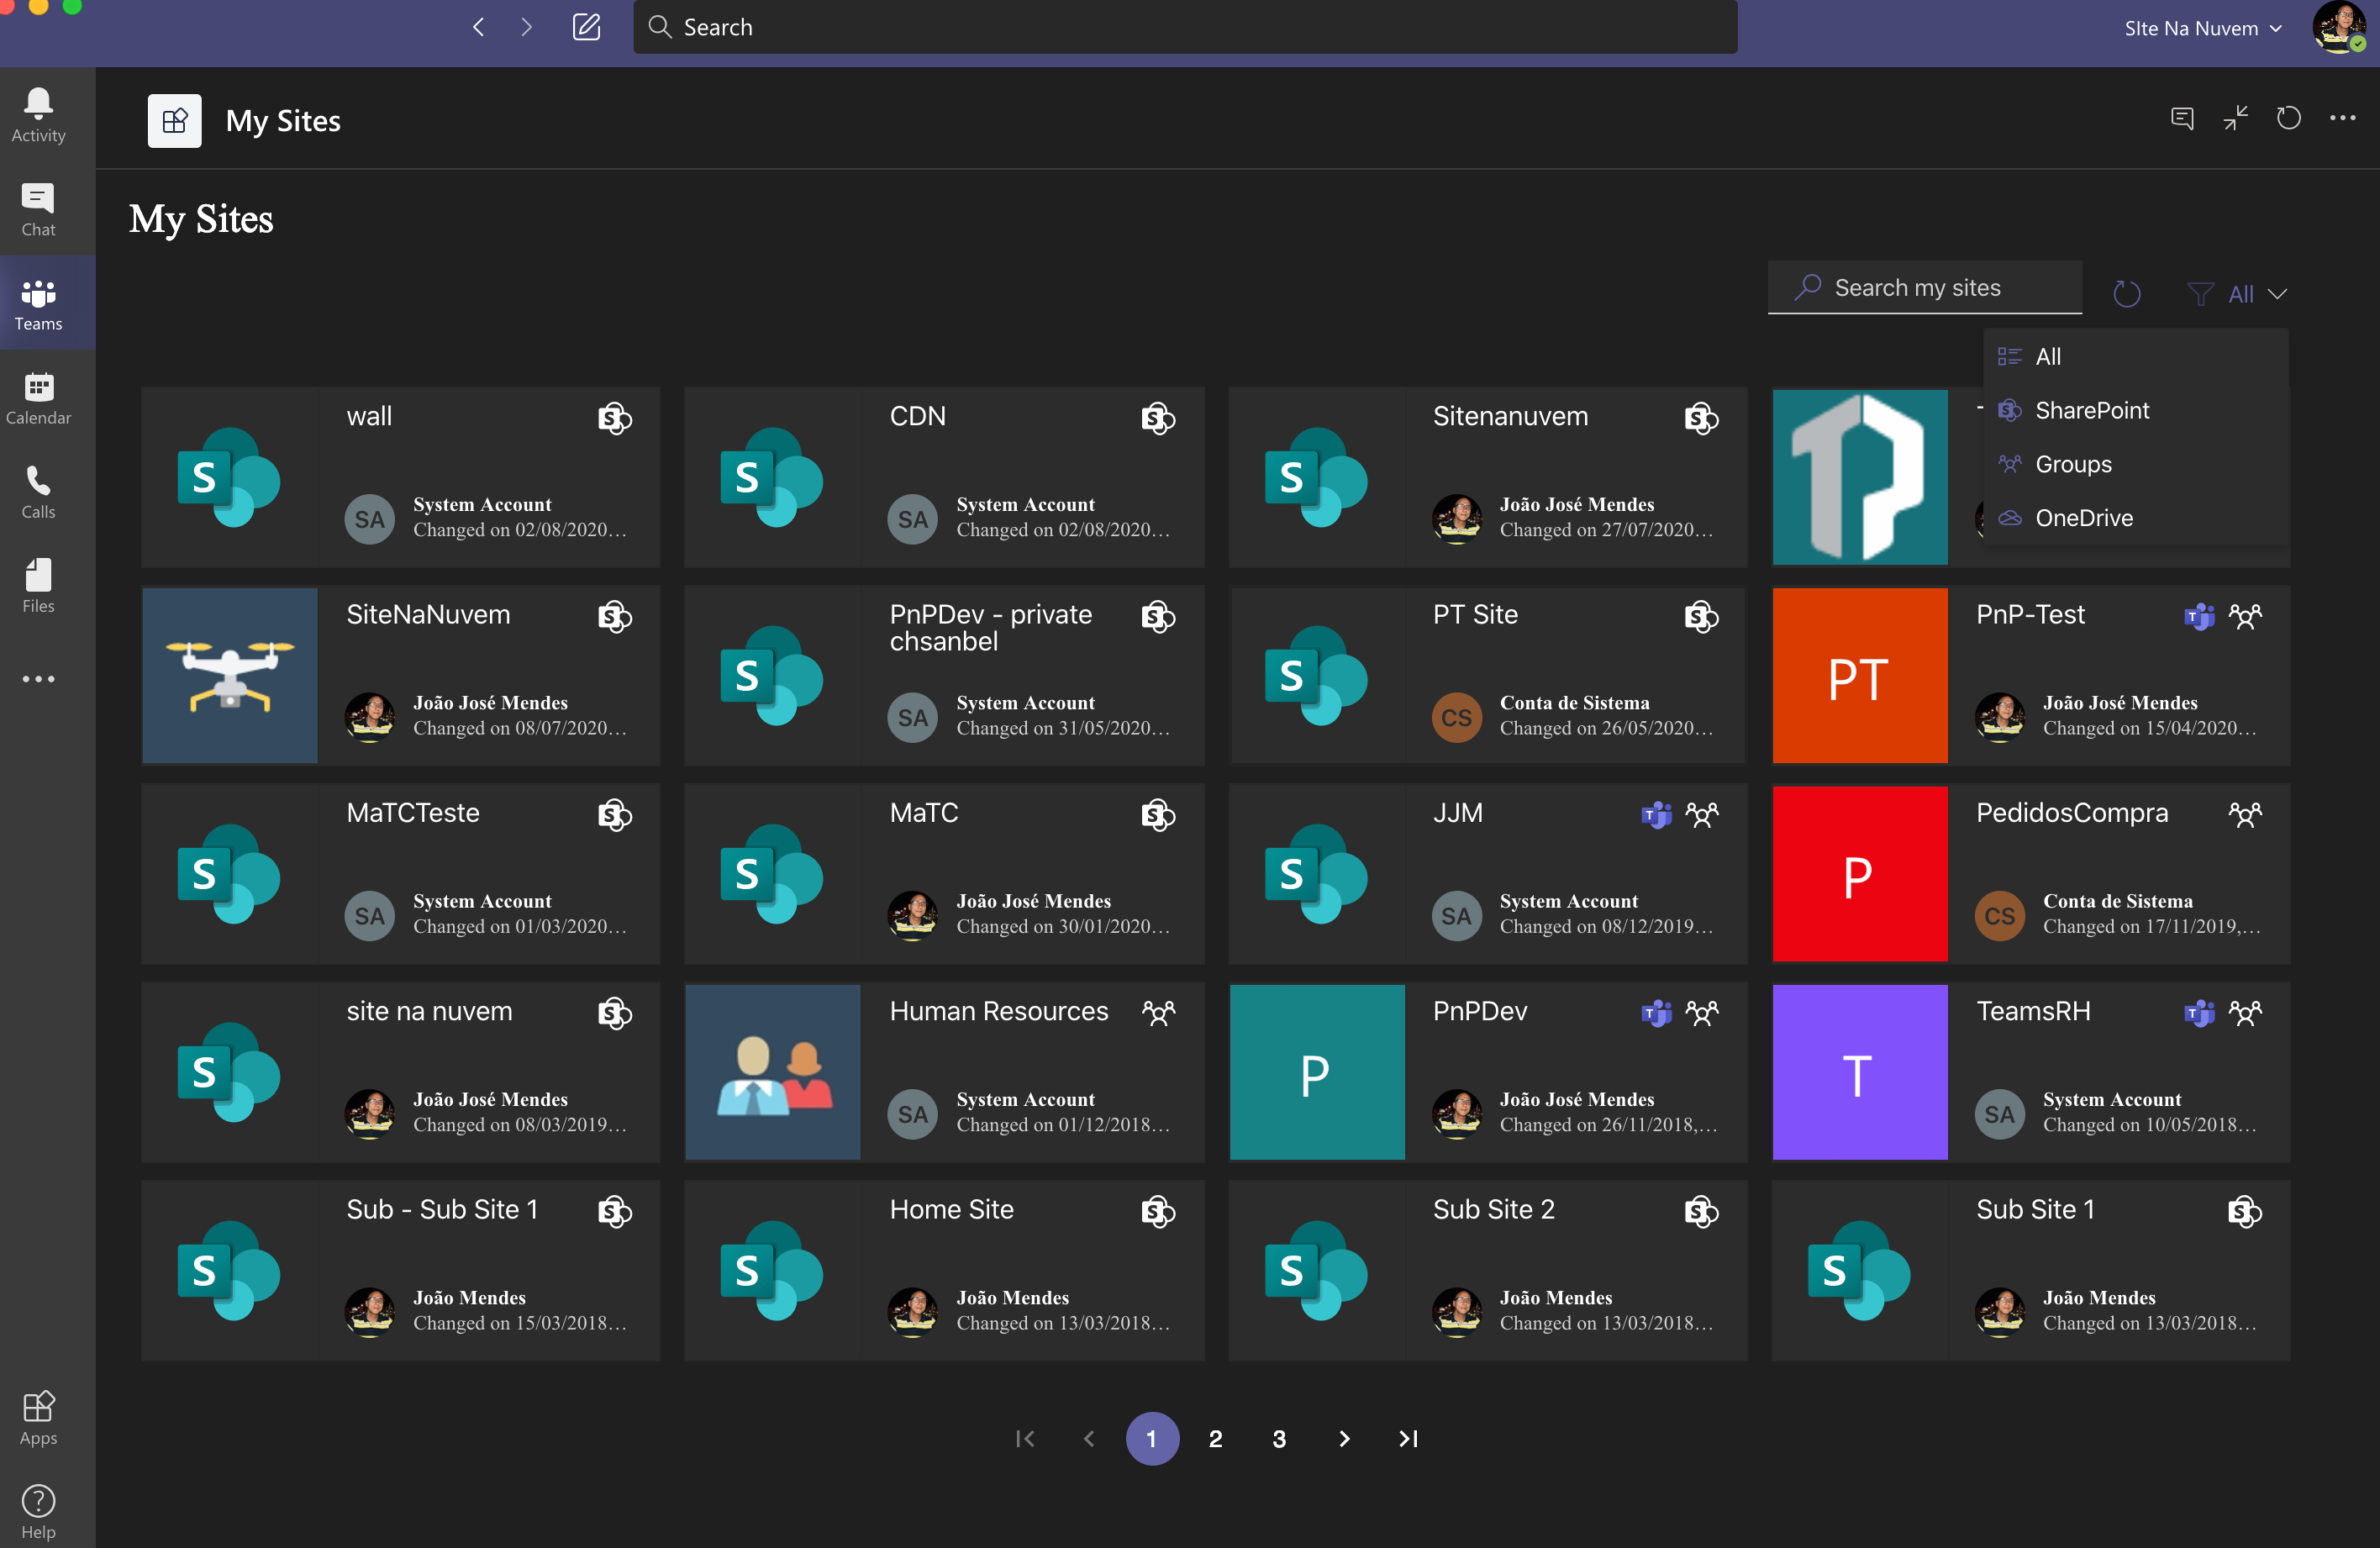Image resolution: width=2380 pixels, height=1548 pixels.
Task: Click the Teams icon on JJM card
Action: tap(1656, 815)
